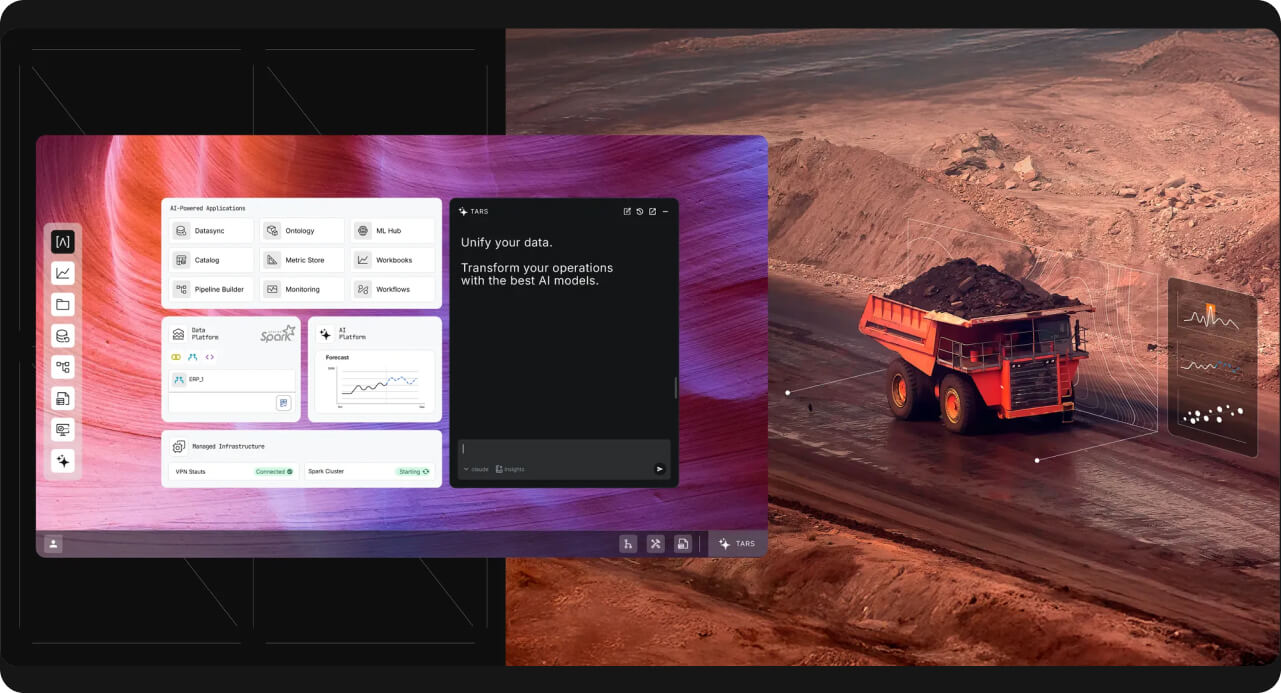This screenshot has height=693, width=1281.
Task: Open the Monitoring tile
Action: (x=301, y=289)
